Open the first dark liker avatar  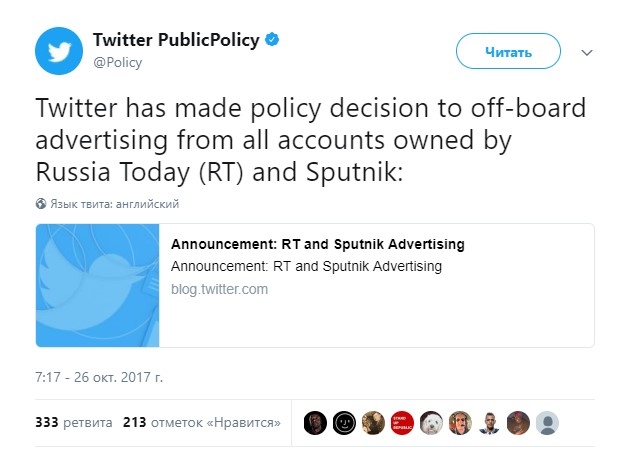tap(315, 422)
